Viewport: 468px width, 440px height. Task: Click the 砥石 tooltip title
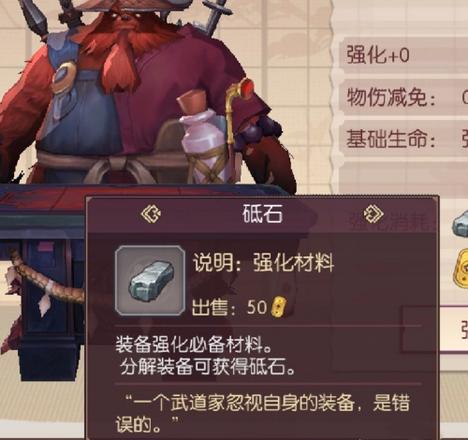pos(262,214)
